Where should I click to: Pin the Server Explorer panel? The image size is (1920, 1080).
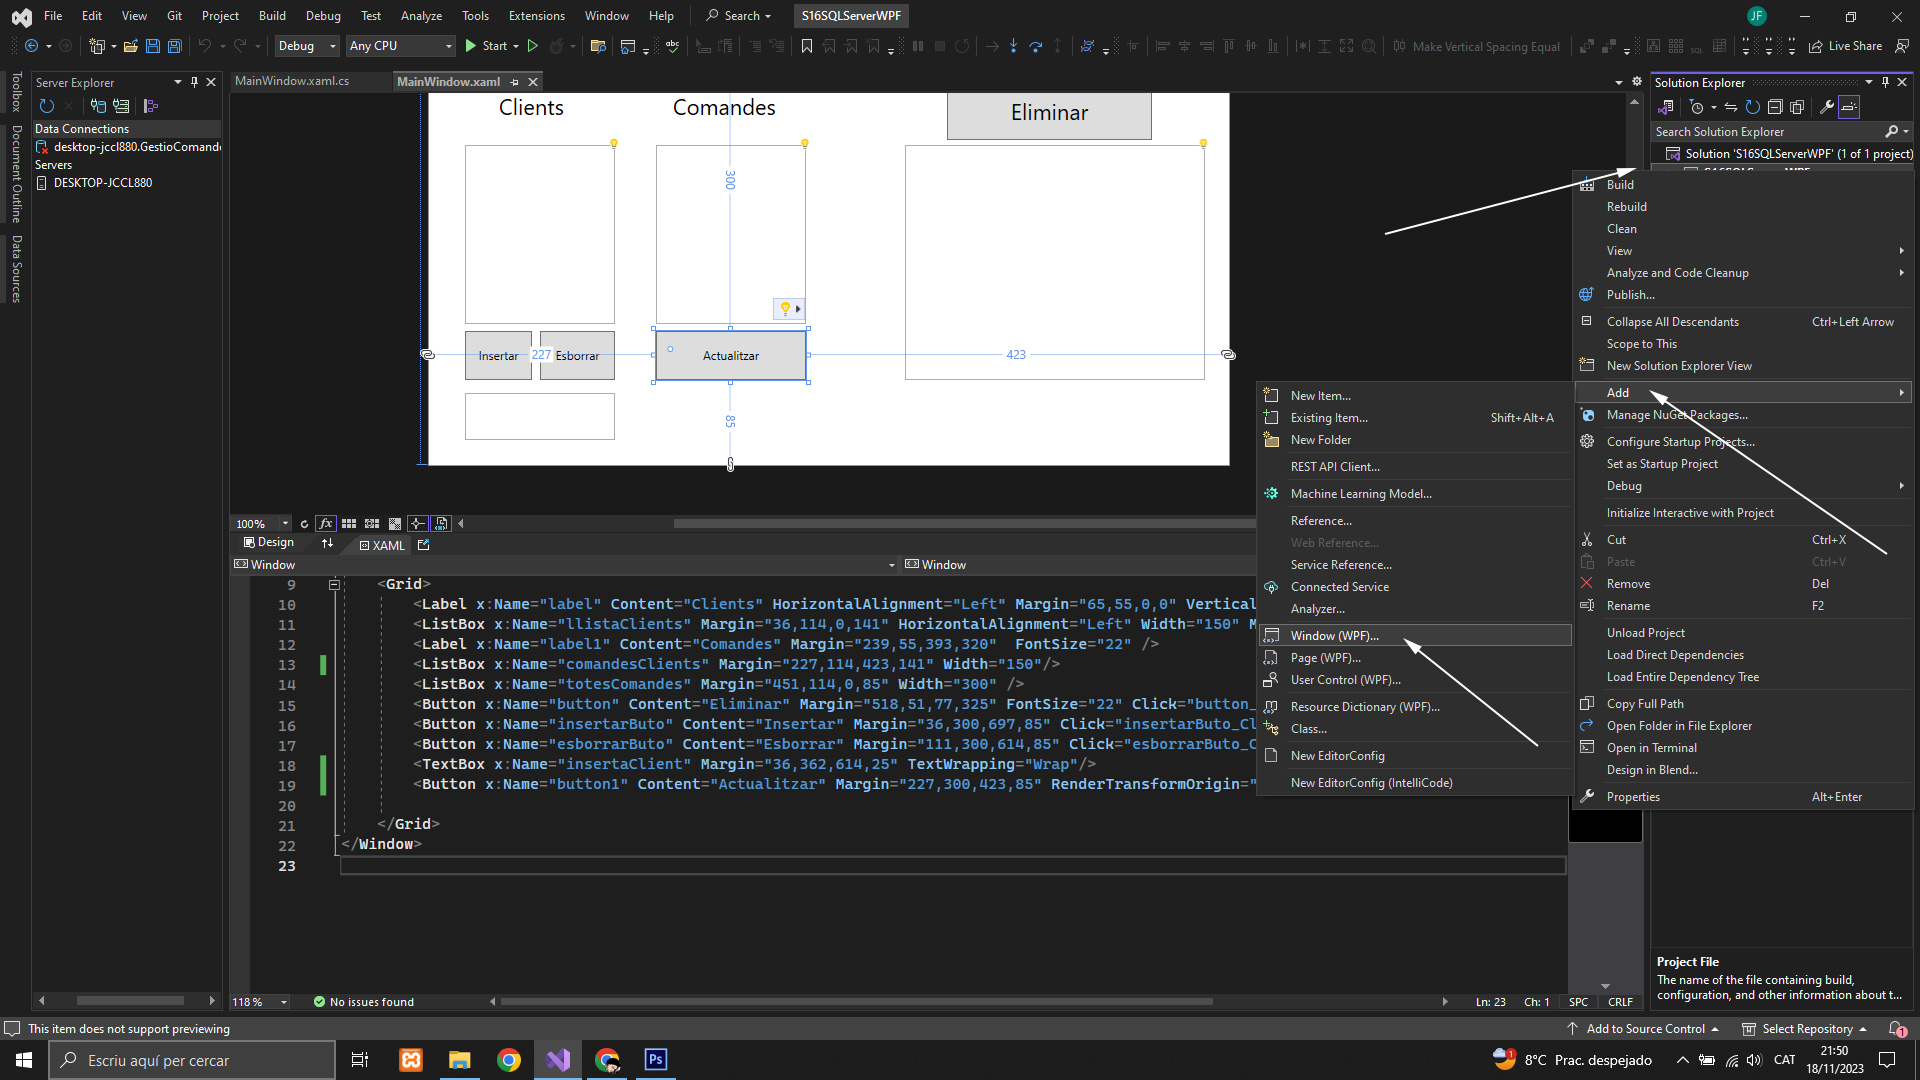click(x=194, y=82)
